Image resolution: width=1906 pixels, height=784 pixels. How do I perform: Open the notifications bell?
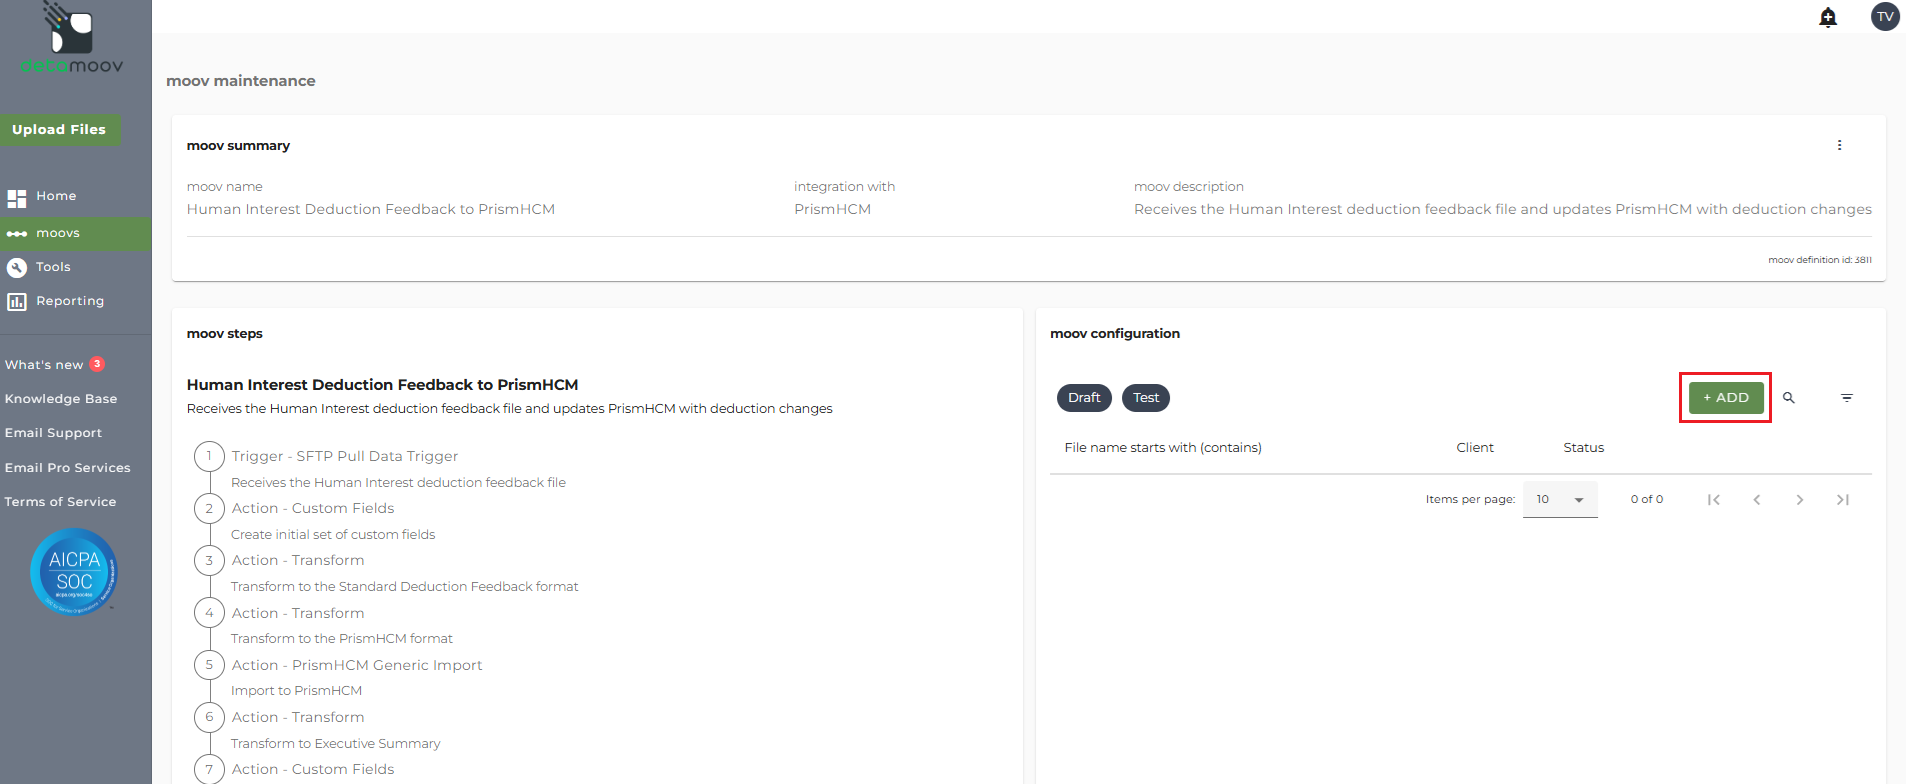coord(1828,17)
